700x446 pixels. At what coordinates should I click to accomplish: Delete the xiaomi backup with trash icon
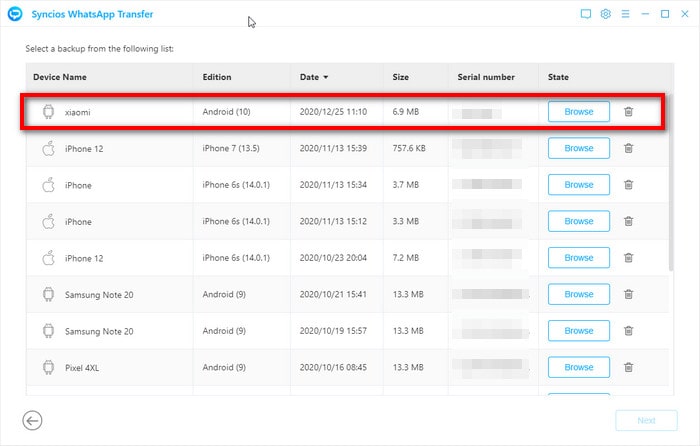tap(629, 112)
